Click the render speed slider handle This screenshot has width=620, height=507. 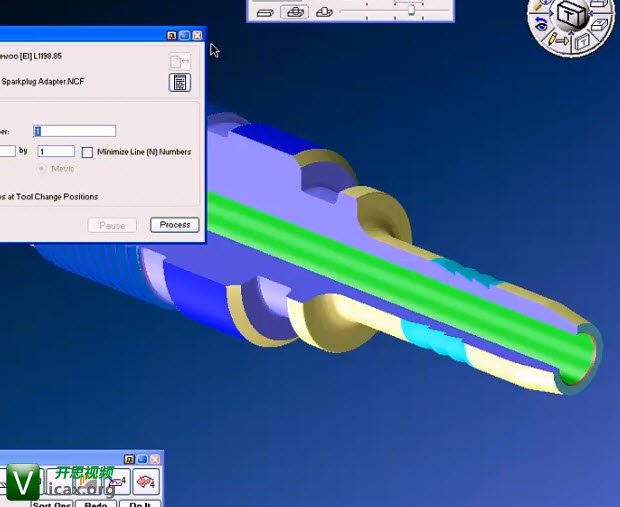(411, 10)
